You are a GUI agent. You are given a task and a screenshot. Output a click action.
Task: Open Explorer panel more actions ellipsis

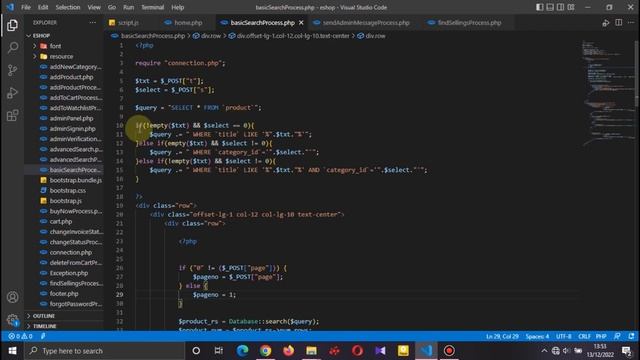coord(93,23)
